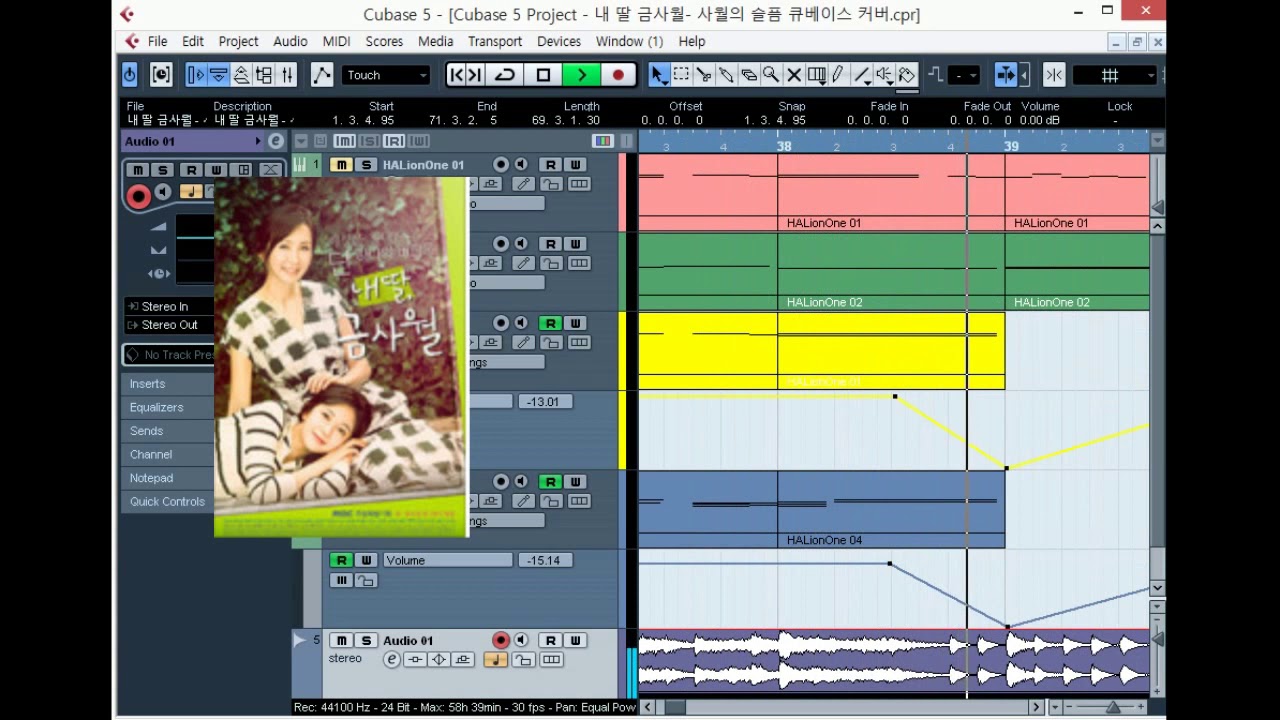Select HALionOne 04 event in timeline
Viewport: 1280px width, 720px height.
pyautogui.click(x=821, y=509)
